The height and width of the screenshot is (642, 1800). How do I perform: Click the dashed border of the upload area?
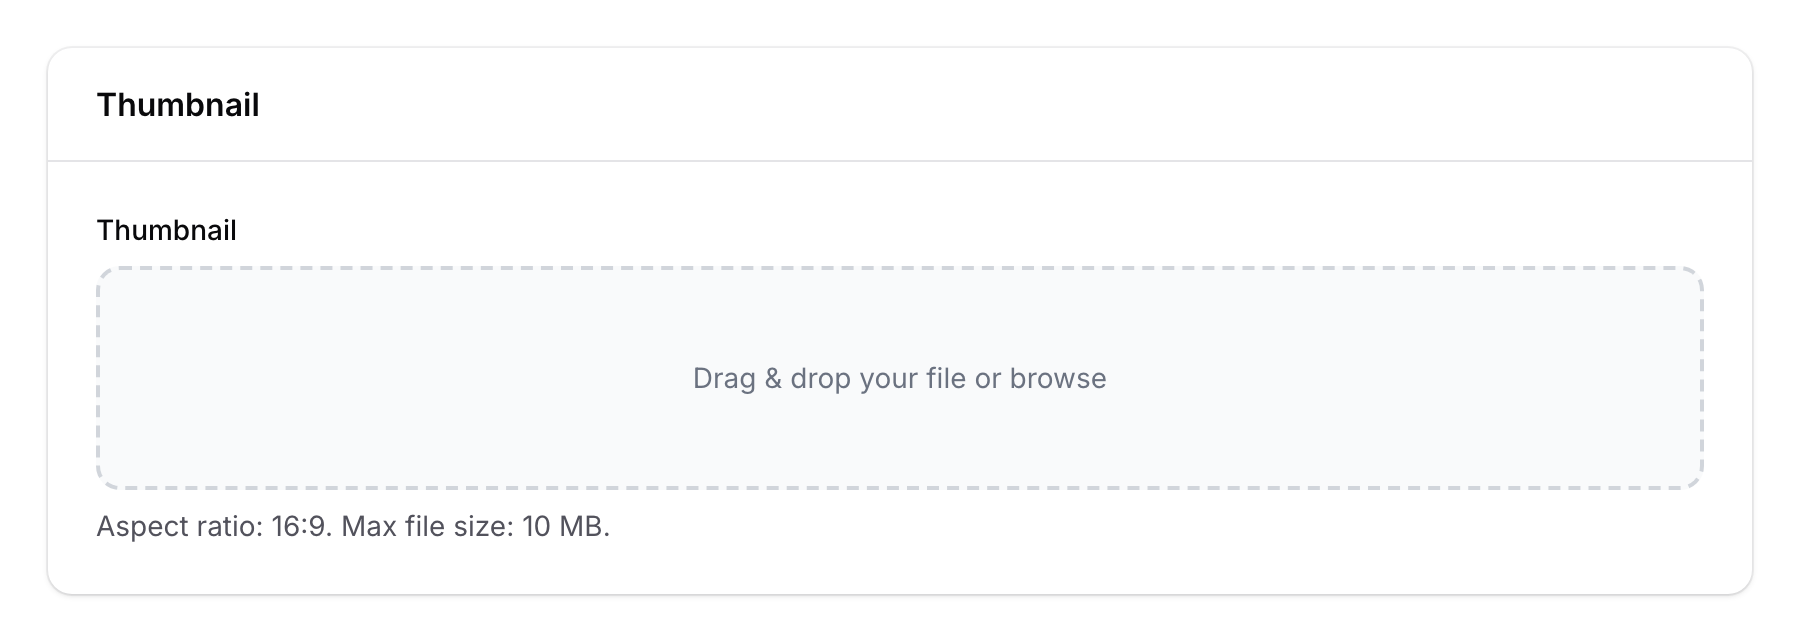[900, 268]
